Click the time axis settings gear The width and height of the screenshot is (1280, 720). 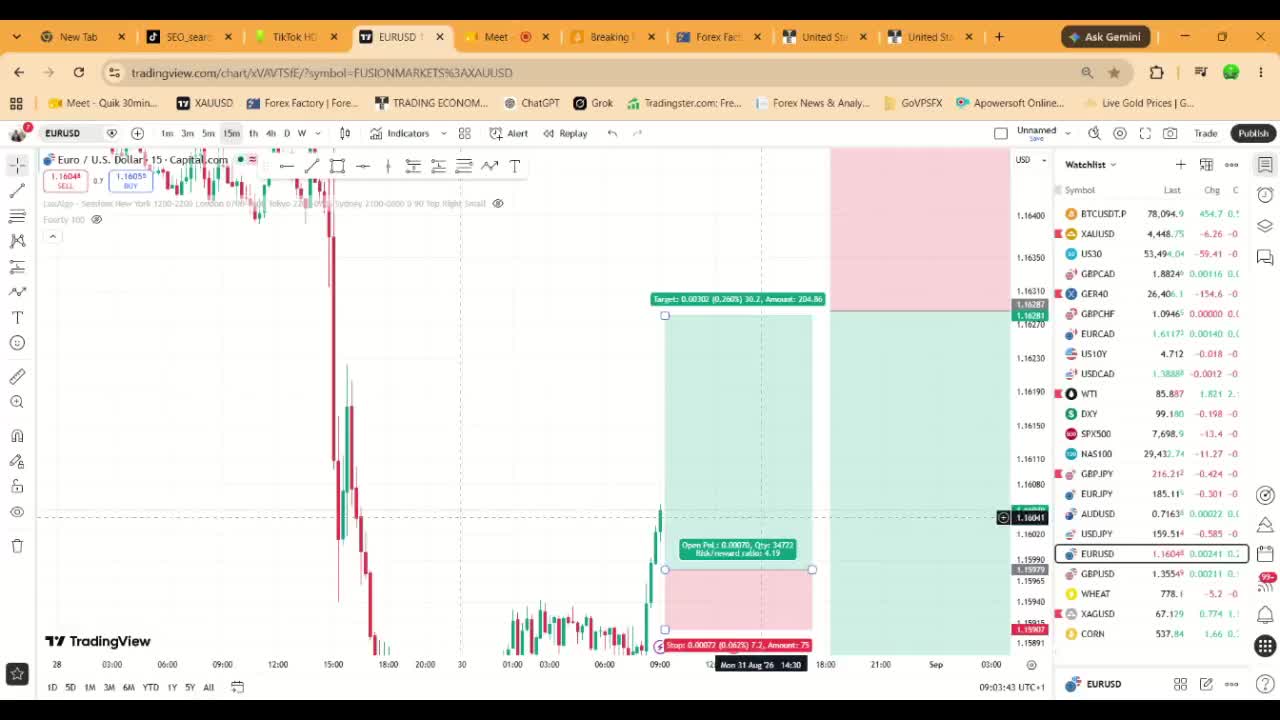1031,665
